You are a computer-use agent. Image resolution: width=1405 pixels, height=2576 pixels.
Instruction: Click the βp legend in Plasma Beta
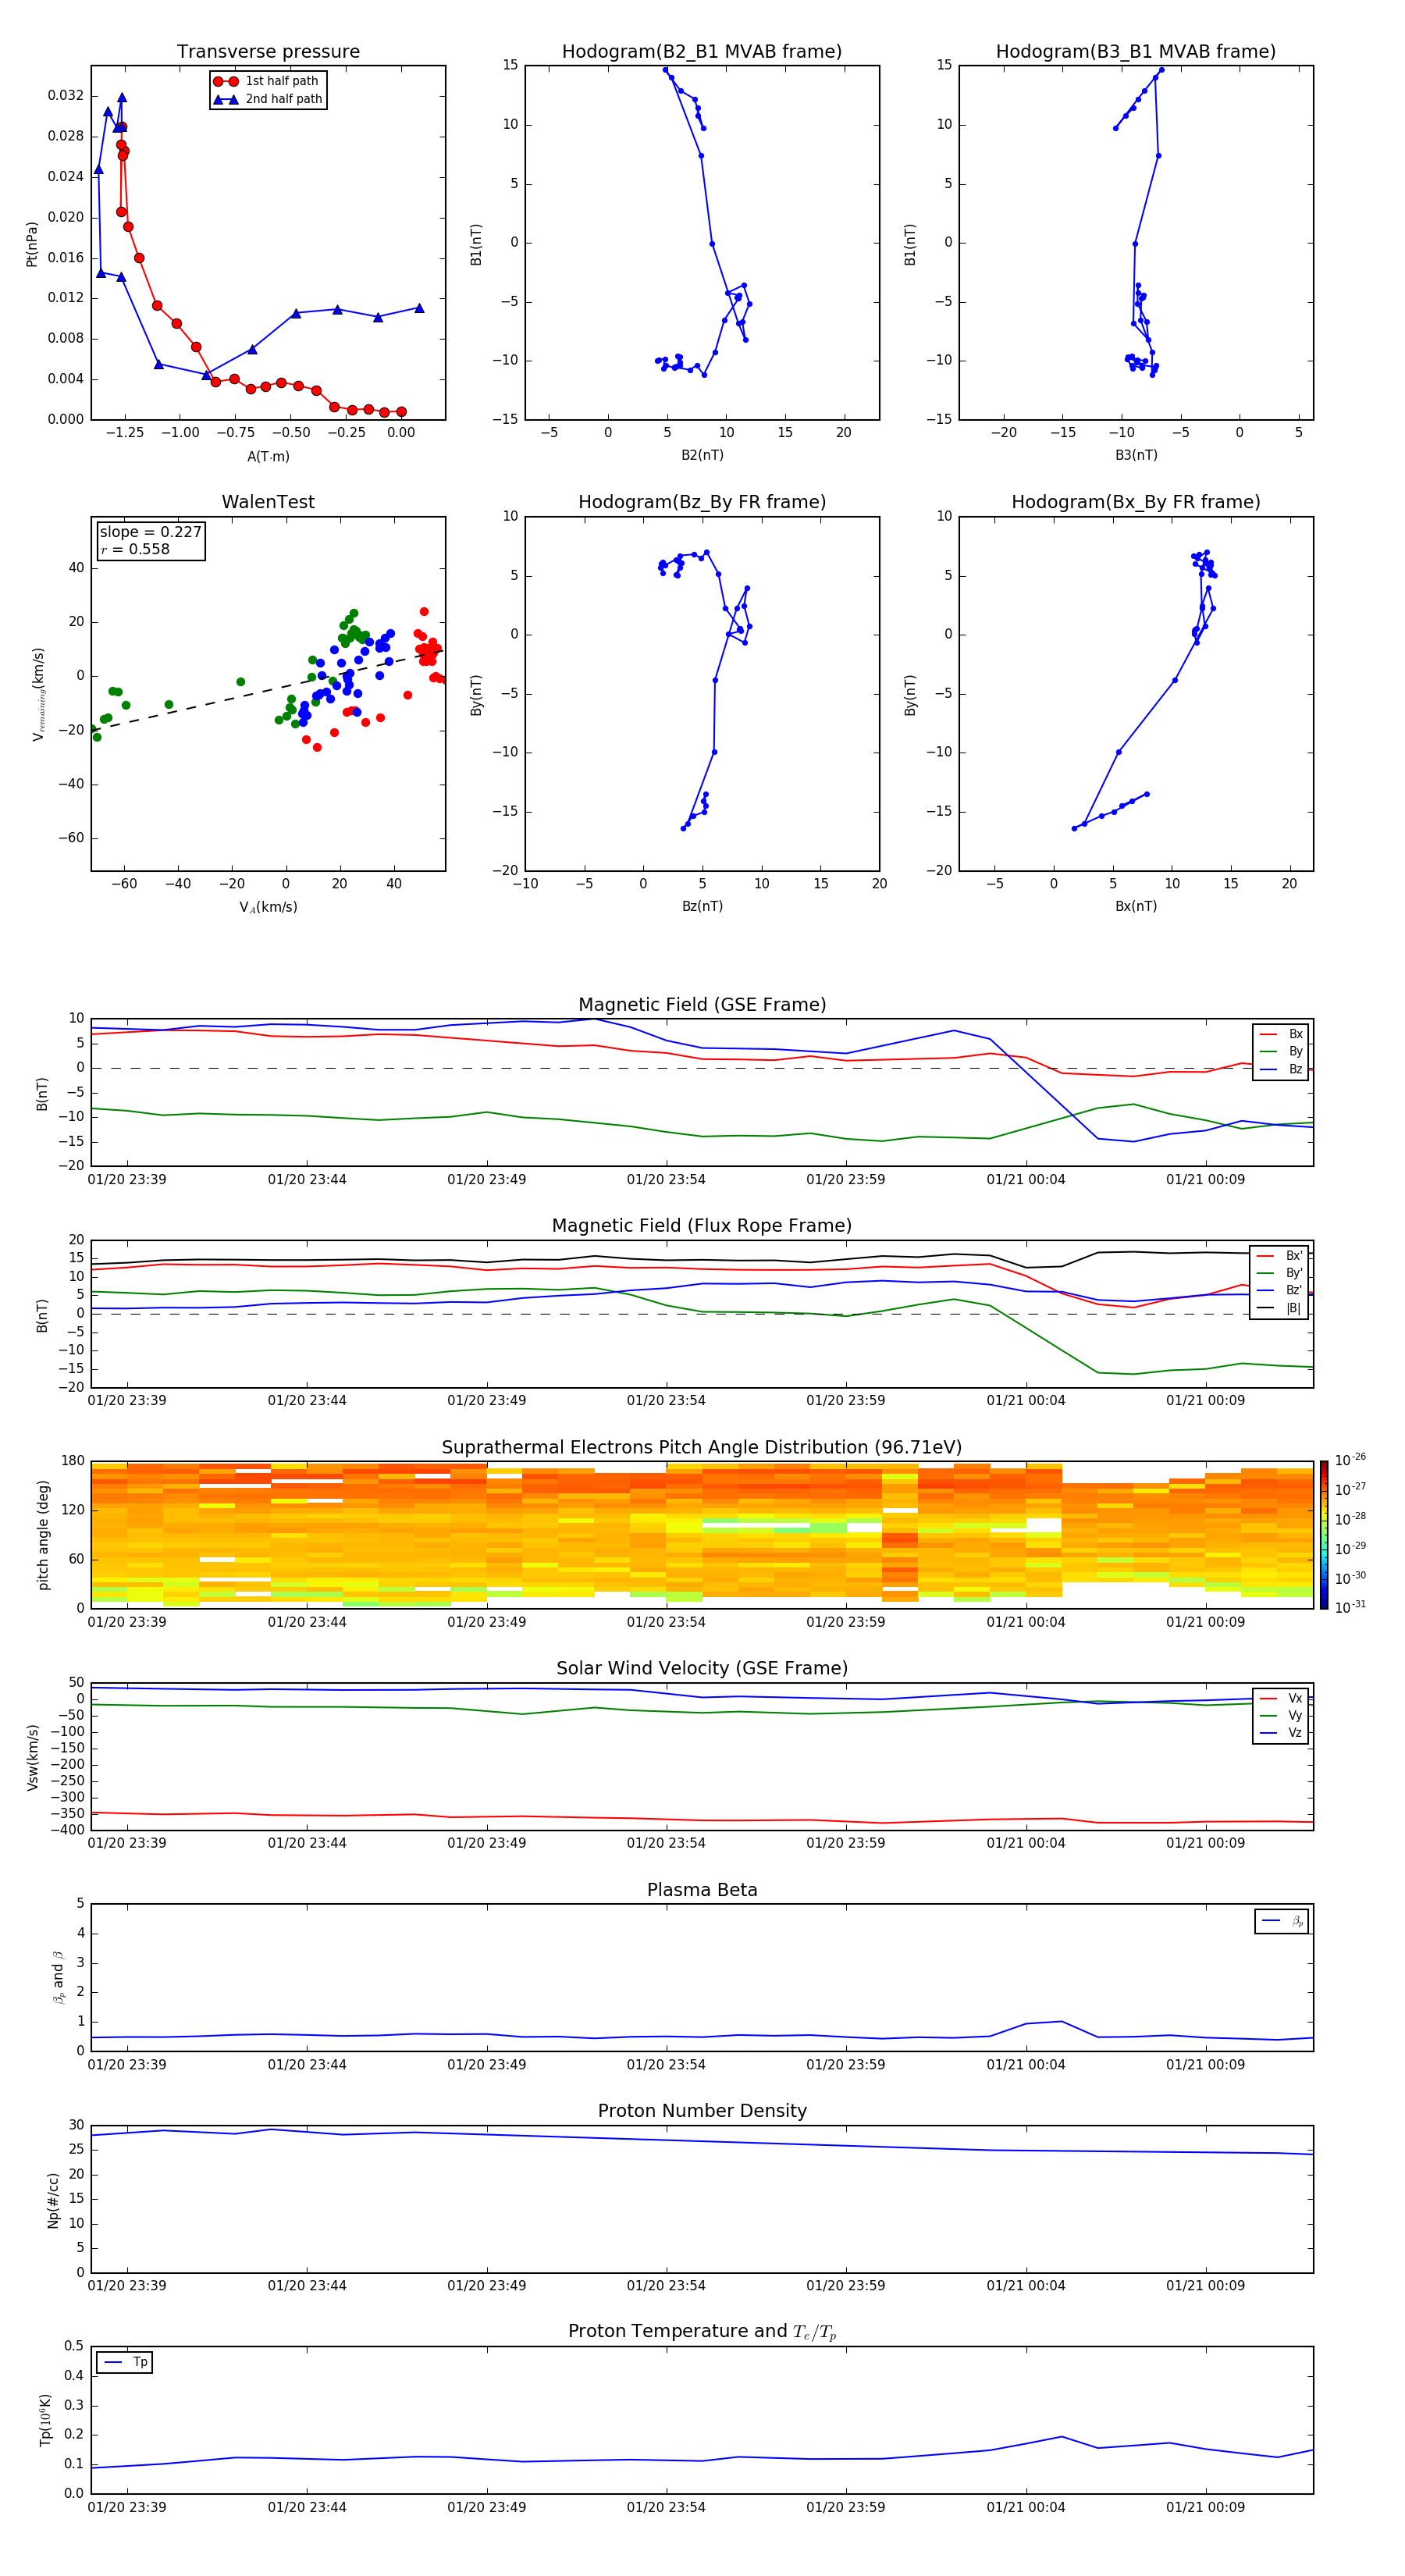1282,1921
